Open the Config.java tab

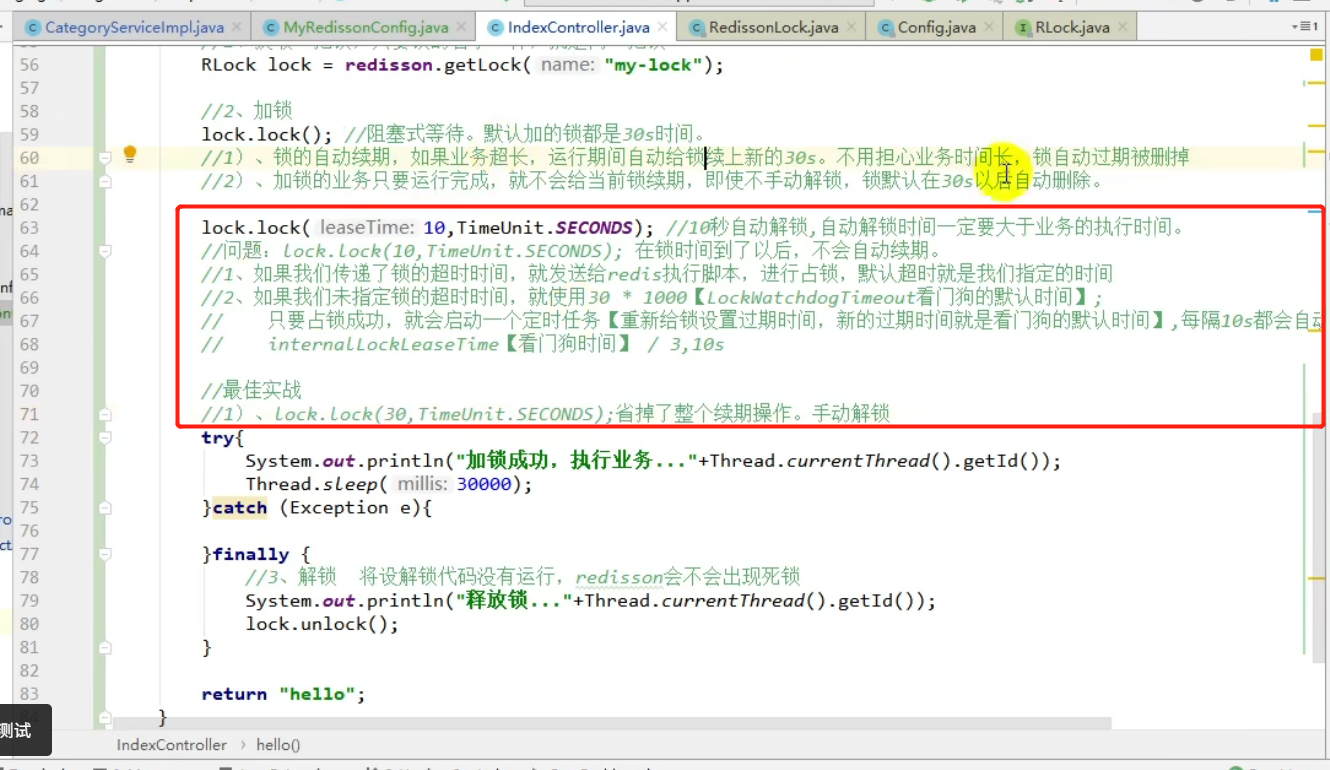tap(936, 27)
